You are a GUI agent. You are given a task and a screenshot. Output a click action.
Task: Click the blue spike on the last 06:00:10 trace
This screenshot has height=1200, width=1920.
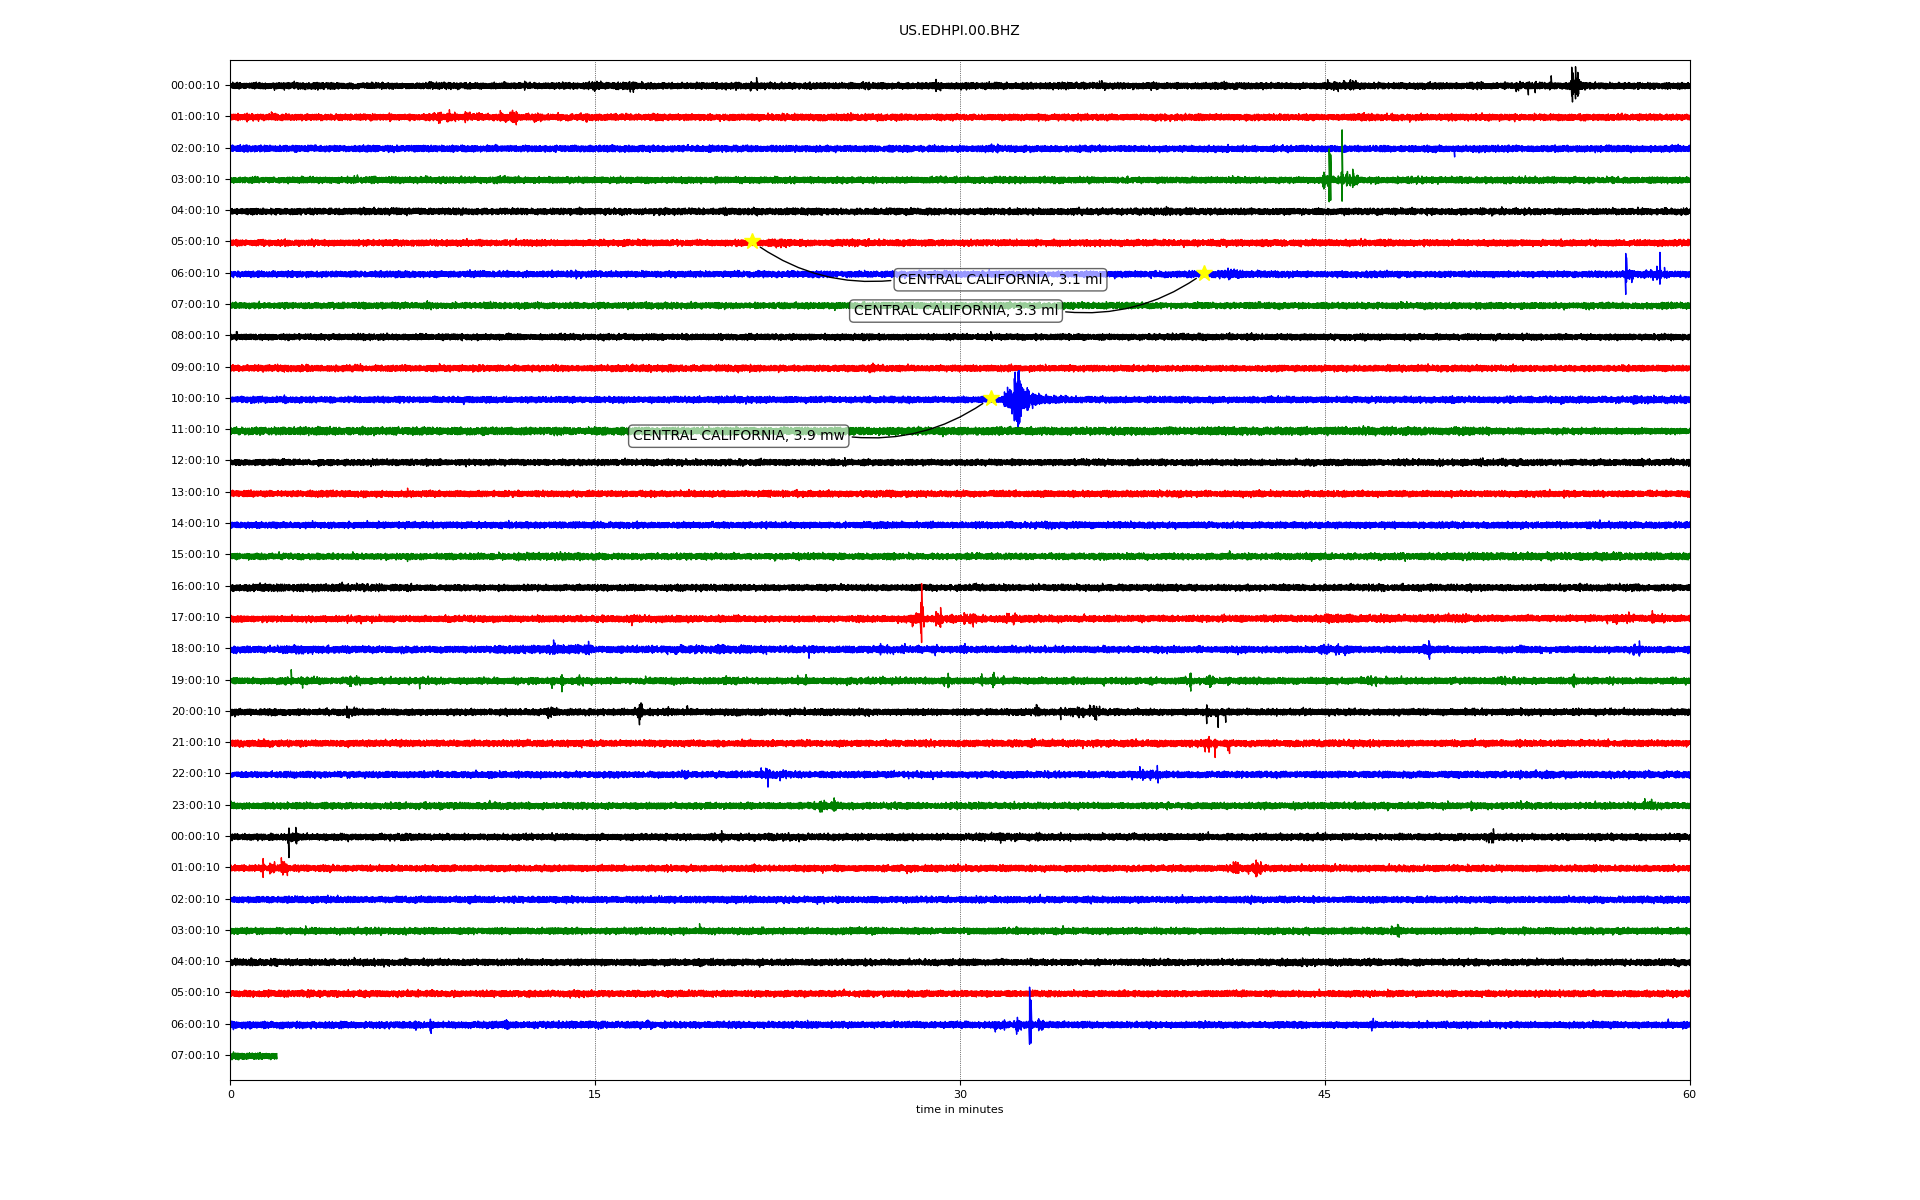(1030, 1022)
